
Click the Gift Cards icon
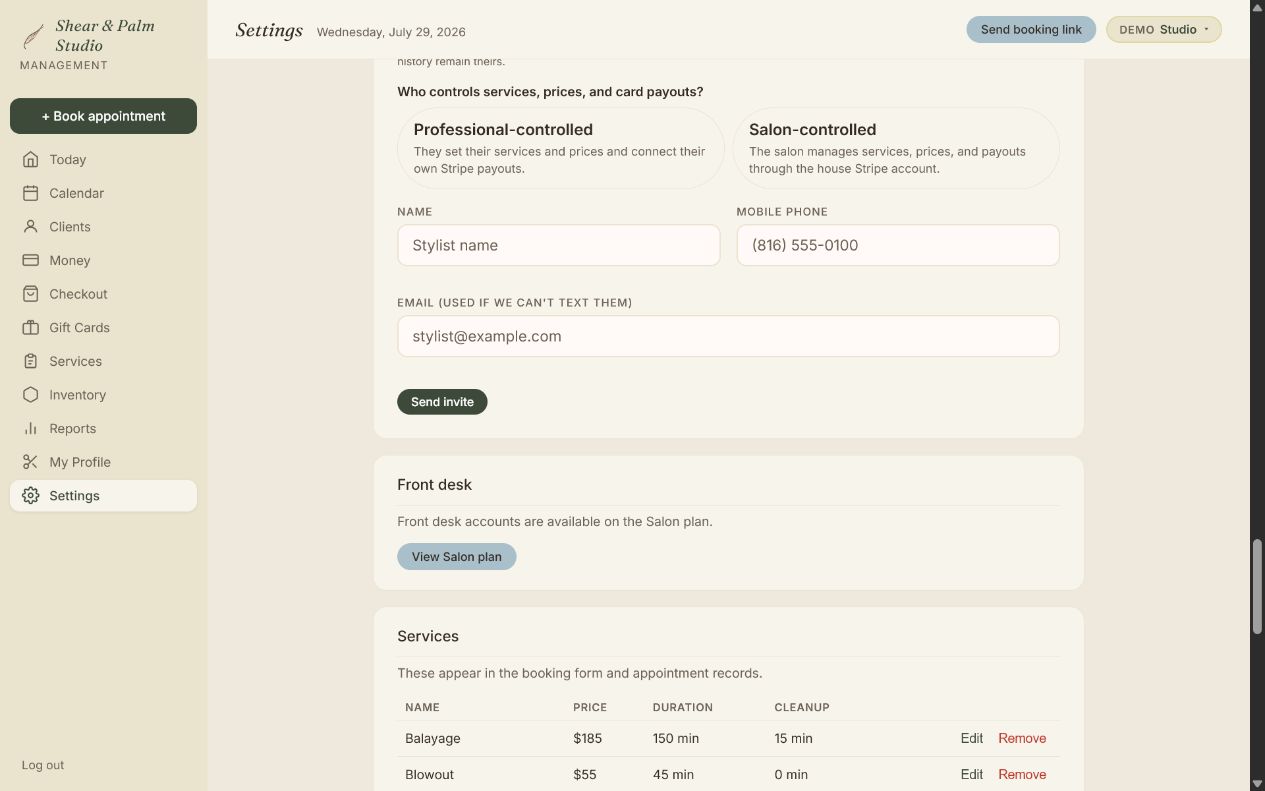(31, 328)
